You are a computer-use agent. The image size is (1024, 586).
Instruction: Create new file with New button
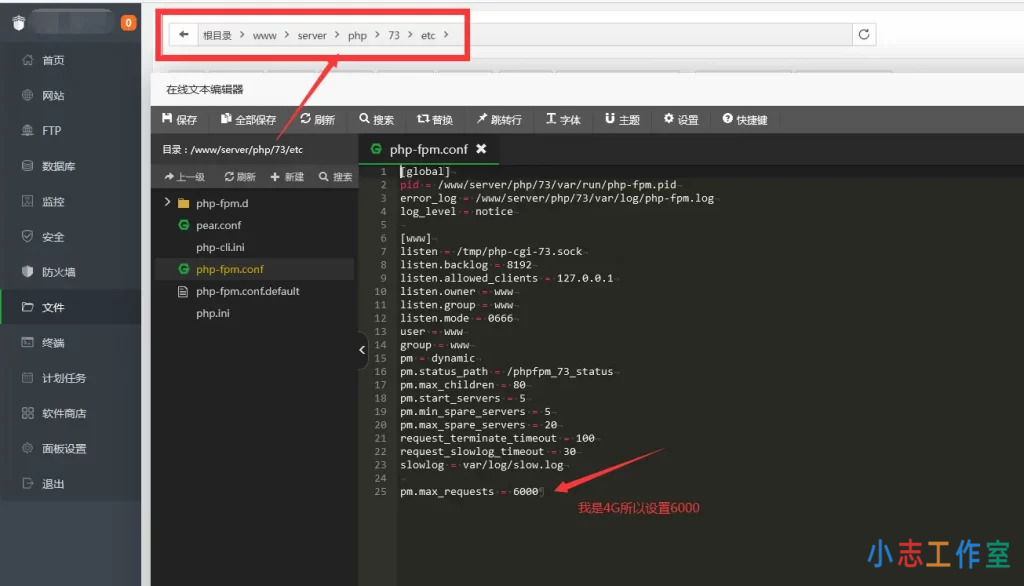287,177
